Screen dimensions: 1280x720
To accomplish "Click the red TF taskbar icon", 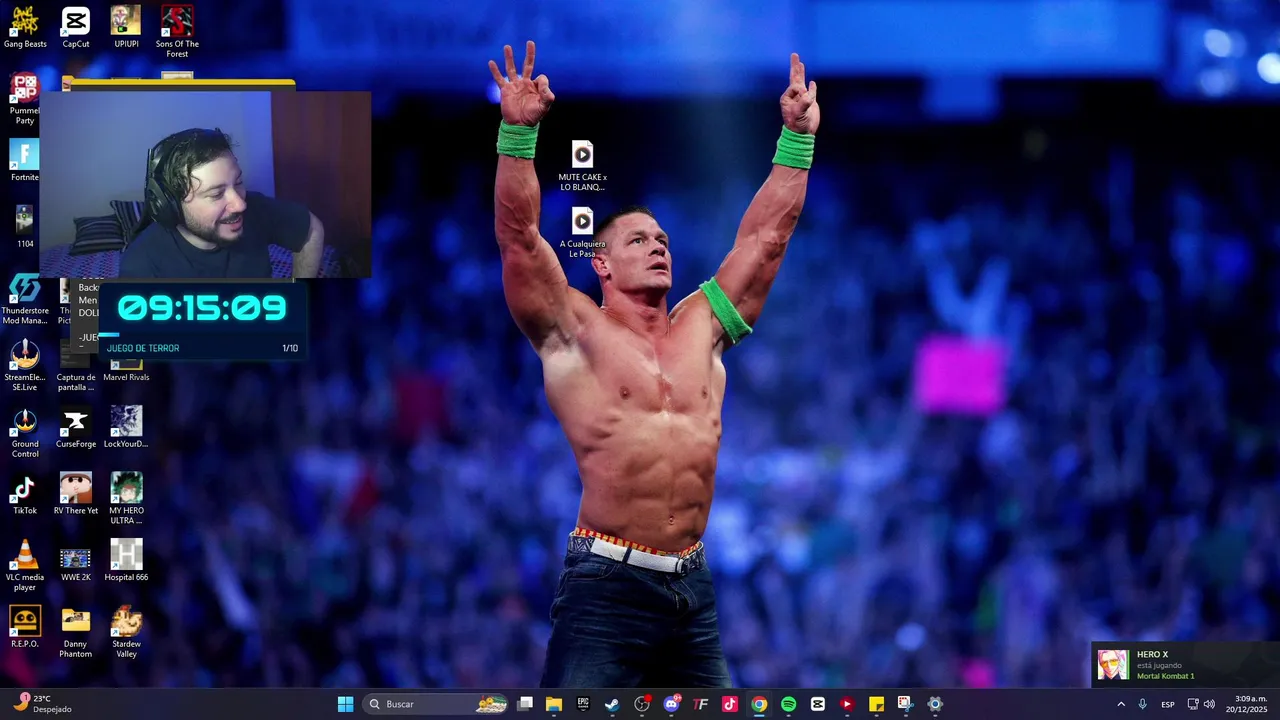I will point(700,704).
